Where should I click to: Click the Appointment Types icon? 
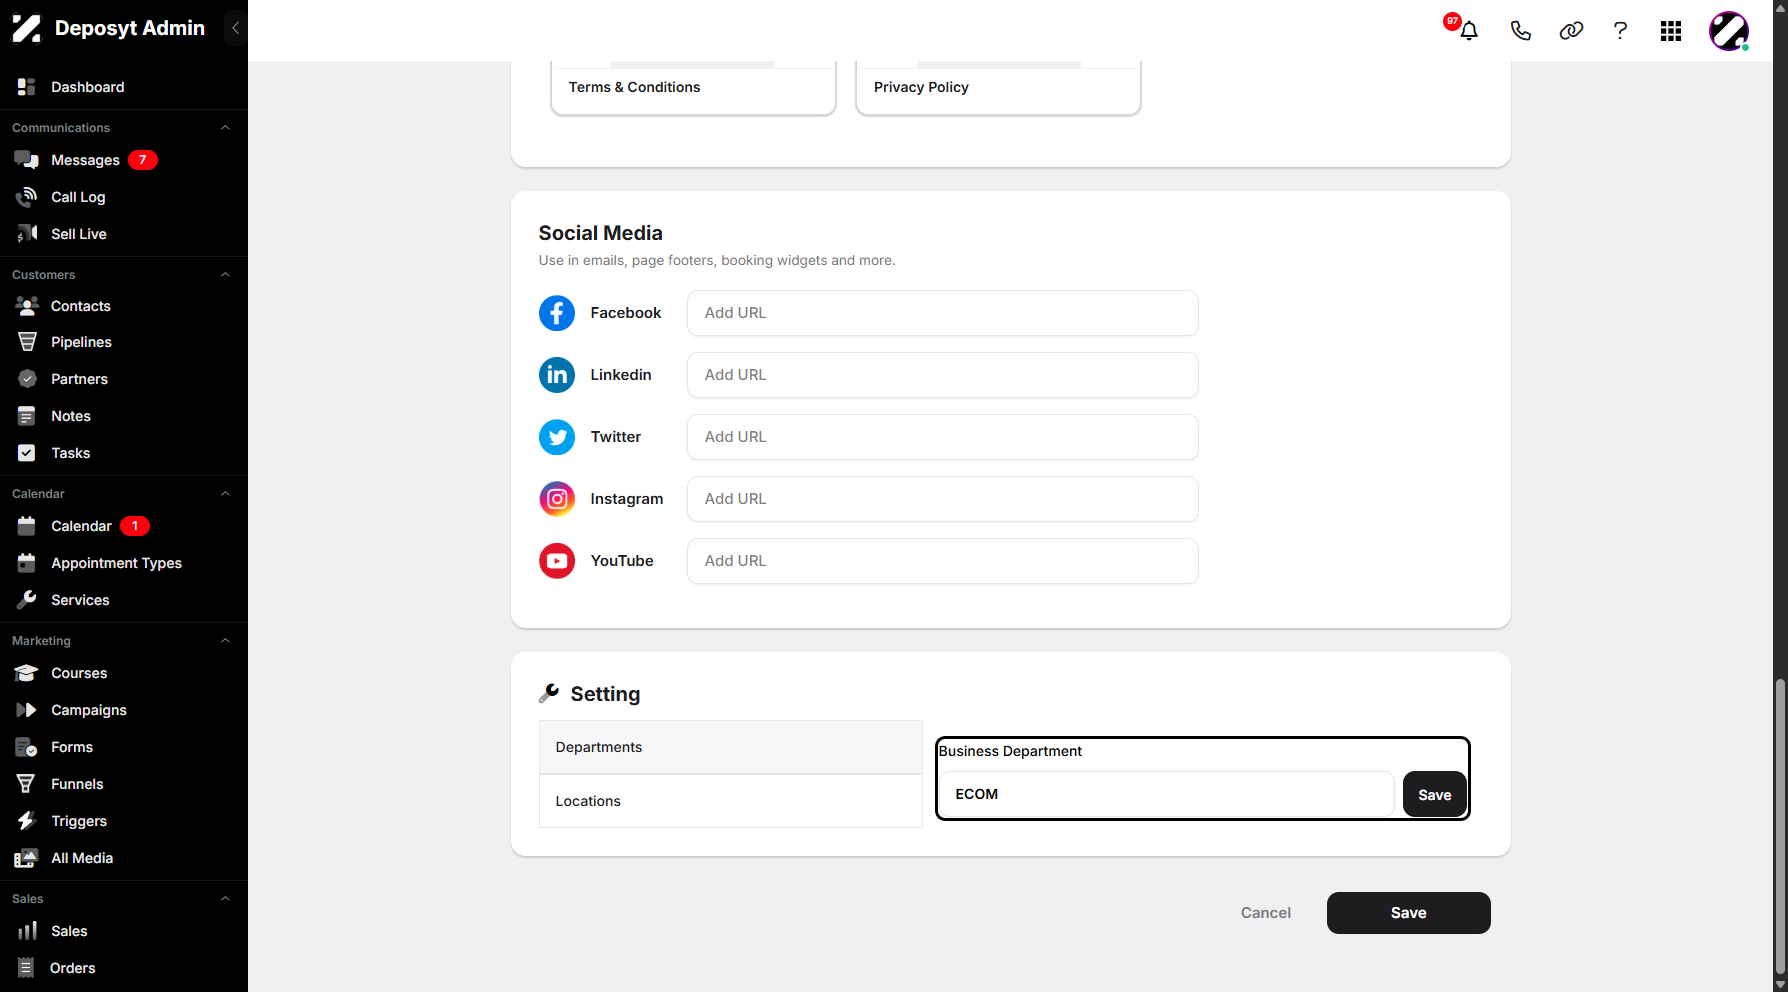(x=27, y=563)
